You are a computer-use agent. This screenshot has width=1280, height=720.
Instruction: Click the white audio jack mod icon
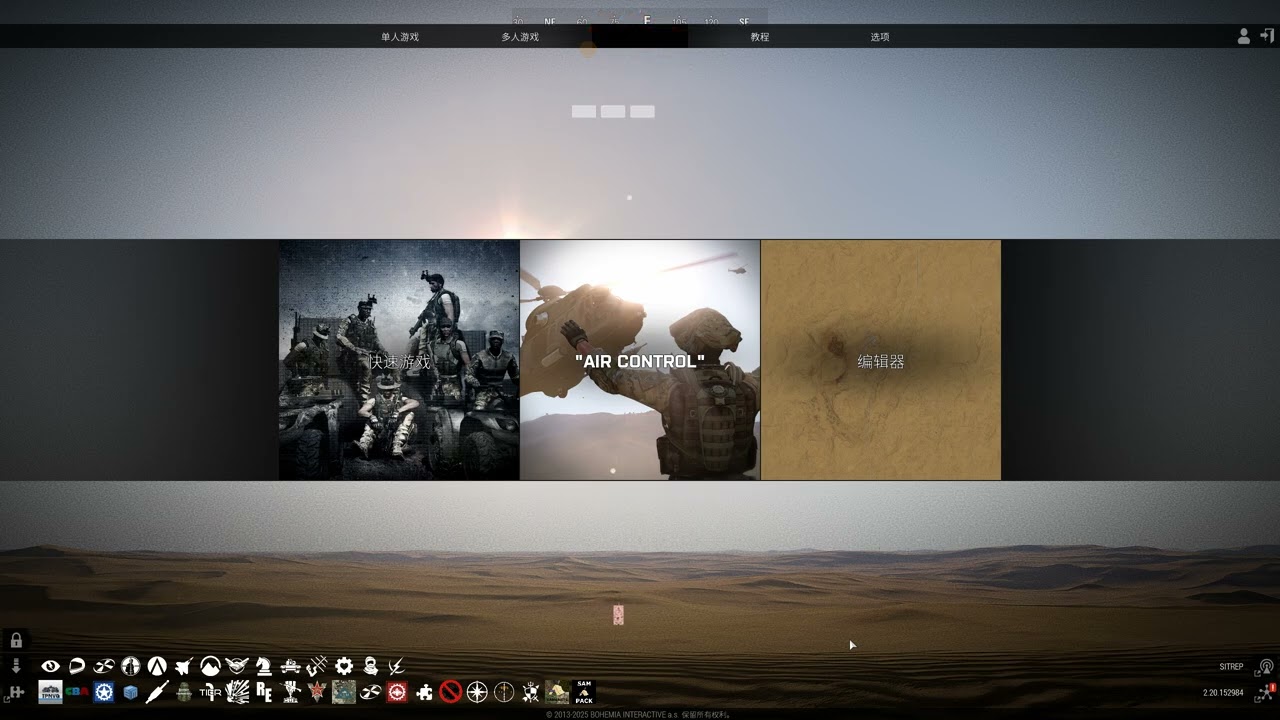pos(157,692)
